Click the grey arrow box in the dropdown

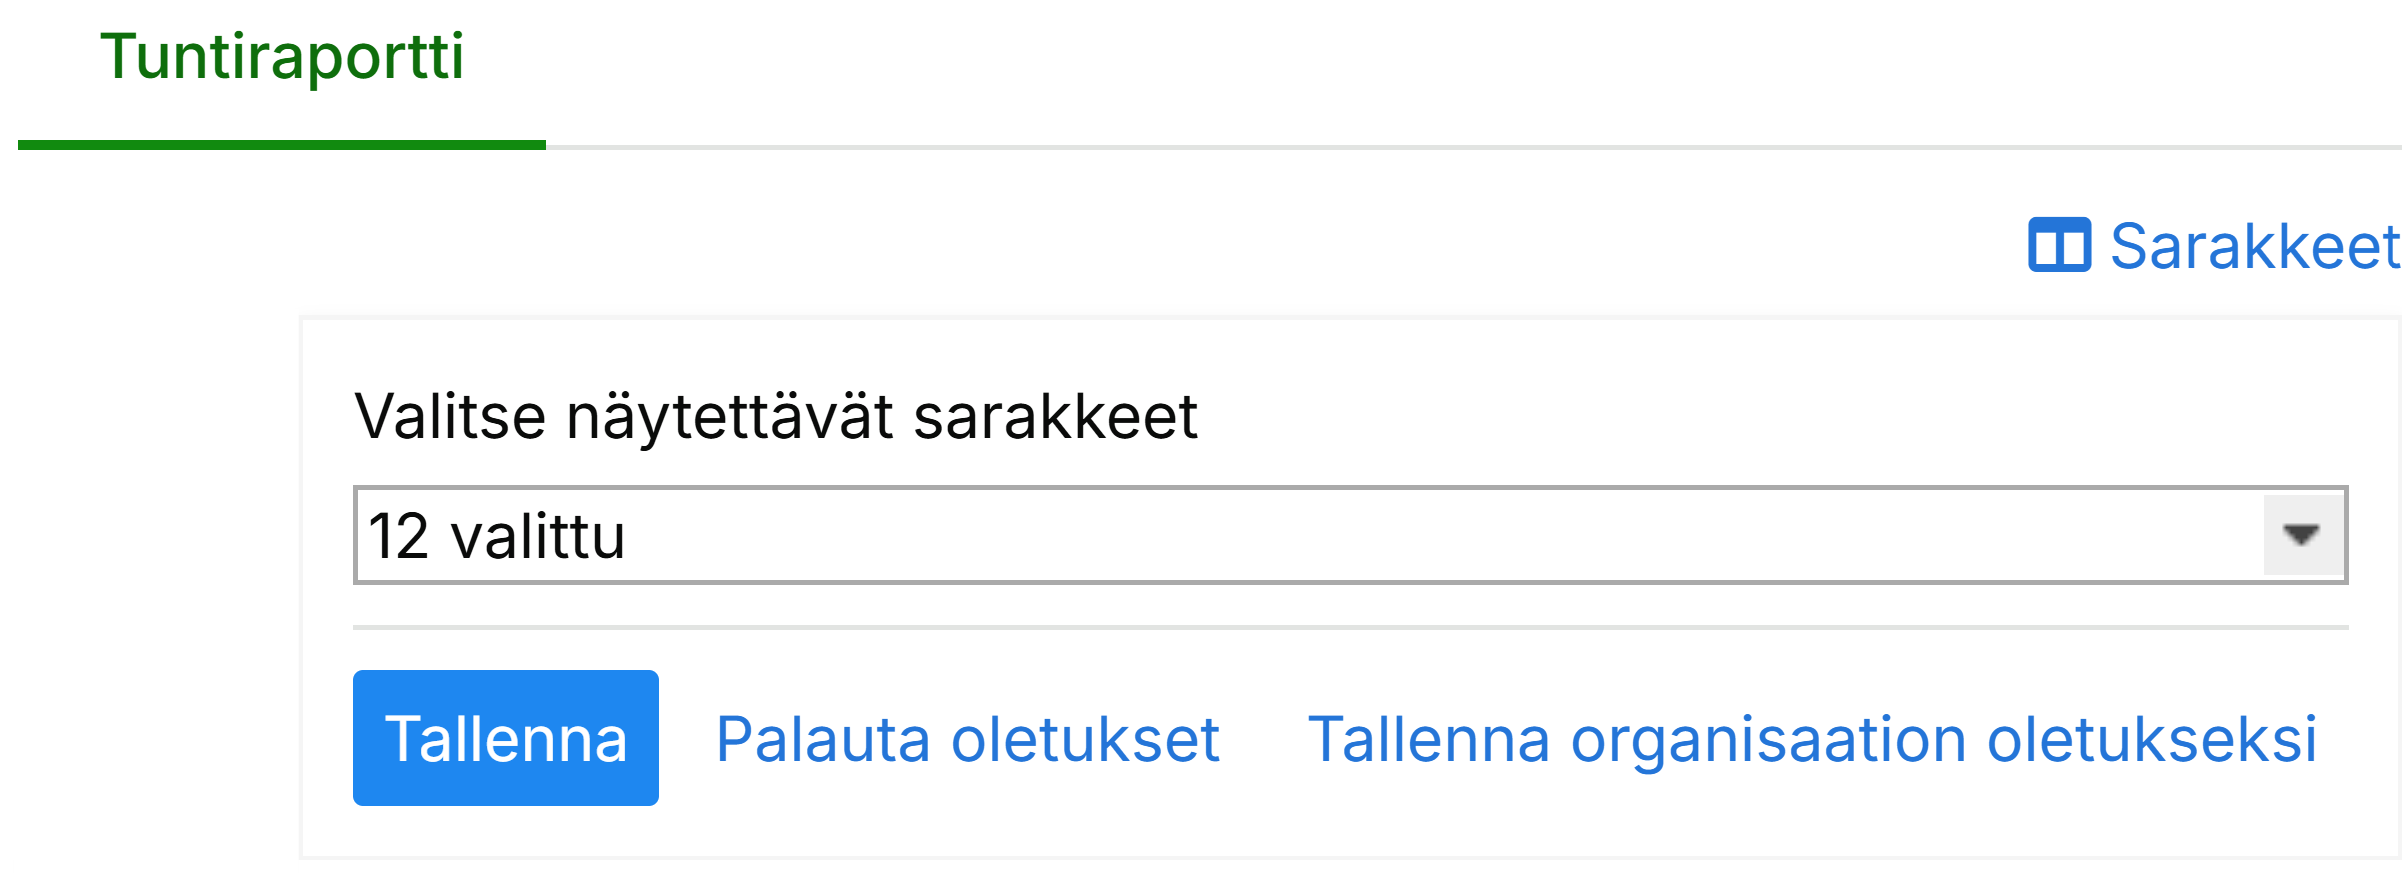(x=2301, y=535)
